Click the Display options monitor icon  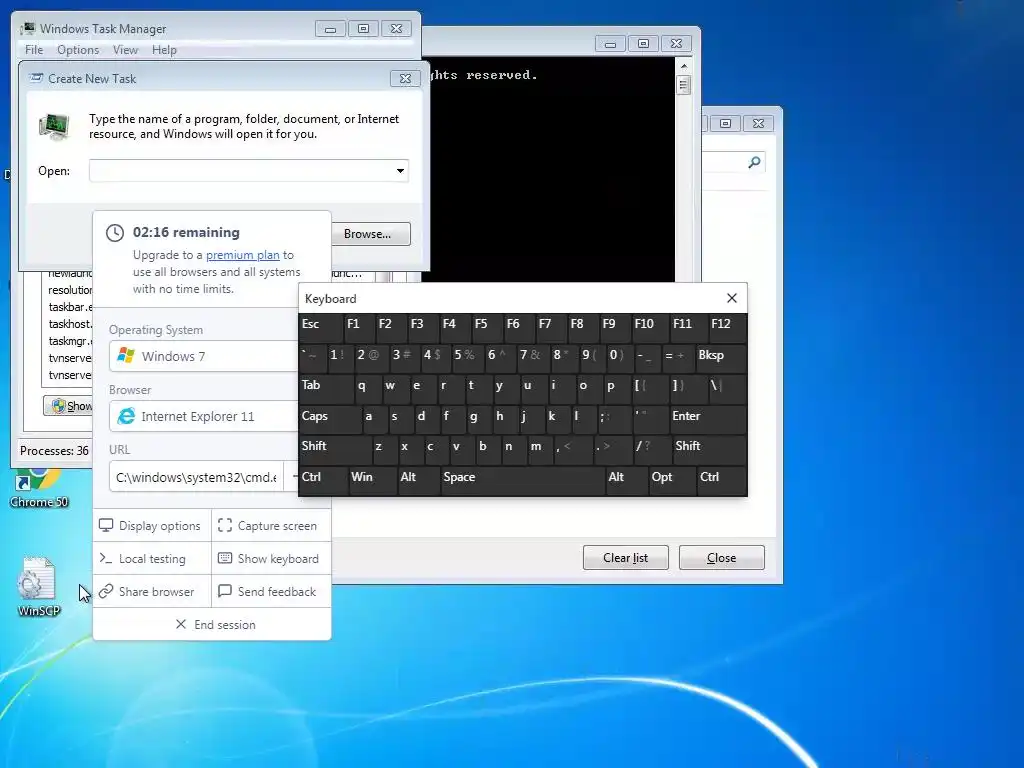coord(106,526)
